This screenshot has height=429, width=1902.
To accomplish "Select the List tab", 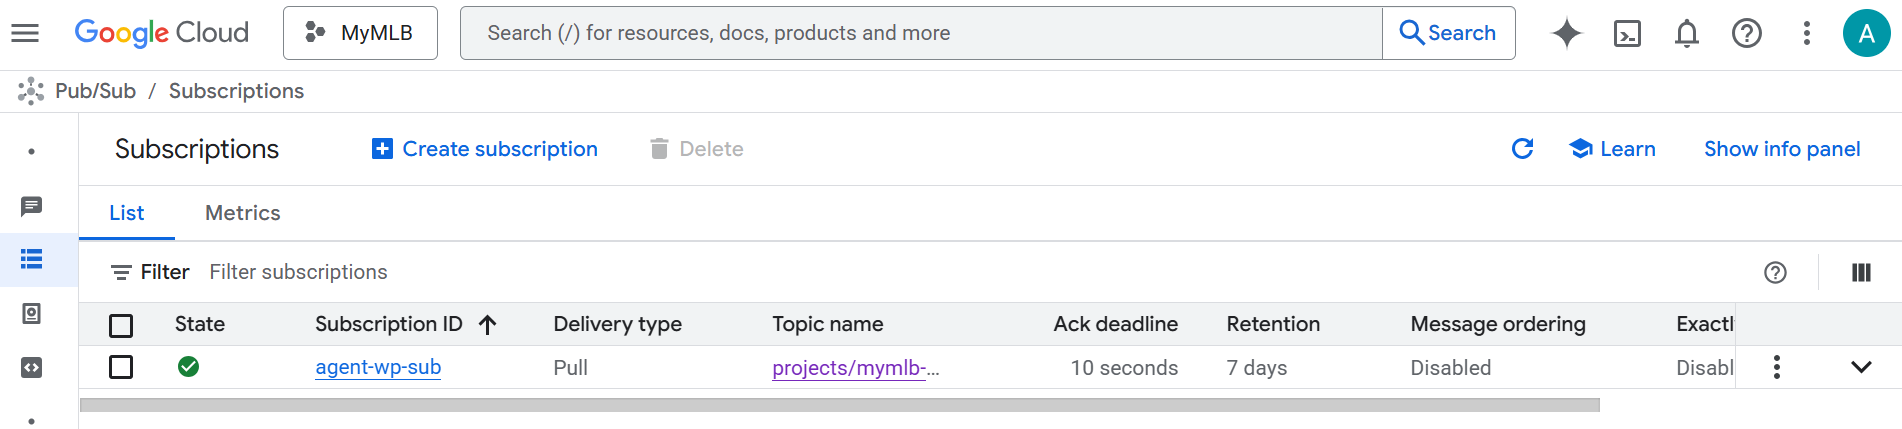I will [127, 213].
